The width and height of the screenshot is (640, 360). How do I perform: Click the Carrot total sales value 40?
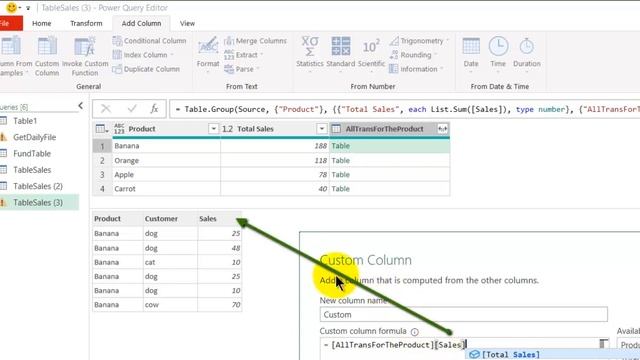coord(275,189)
